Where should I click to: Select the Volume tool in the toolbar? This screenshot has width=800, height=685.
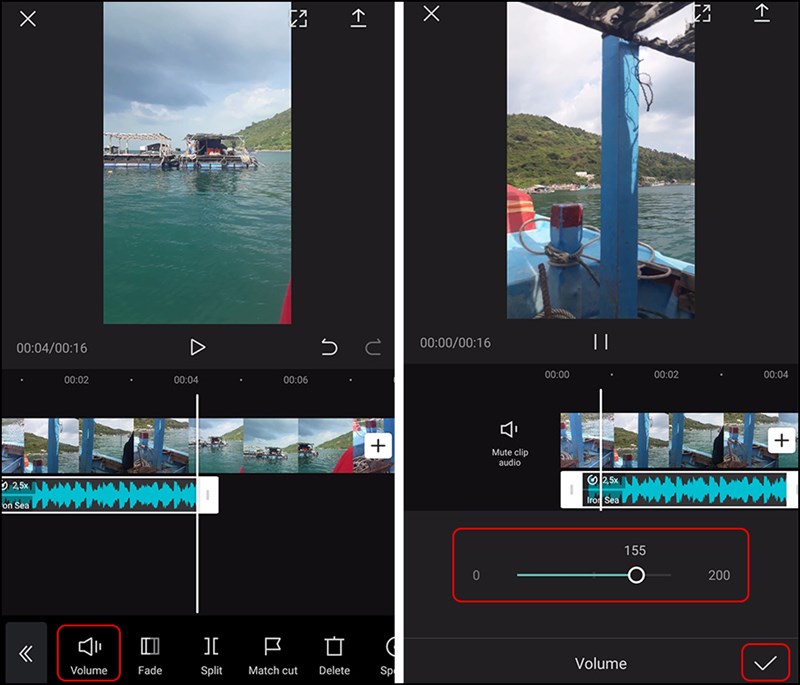[89, 652]
